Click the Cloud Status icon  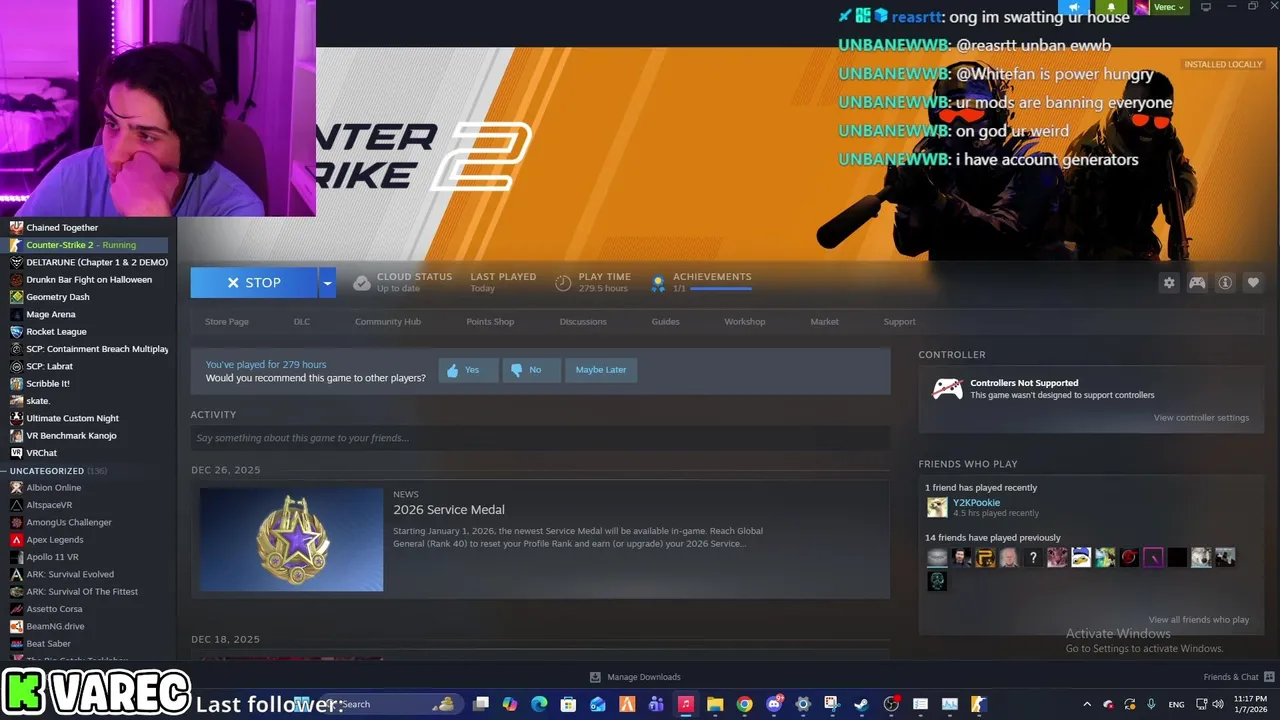pyautogui.click(x=362, y=283)
